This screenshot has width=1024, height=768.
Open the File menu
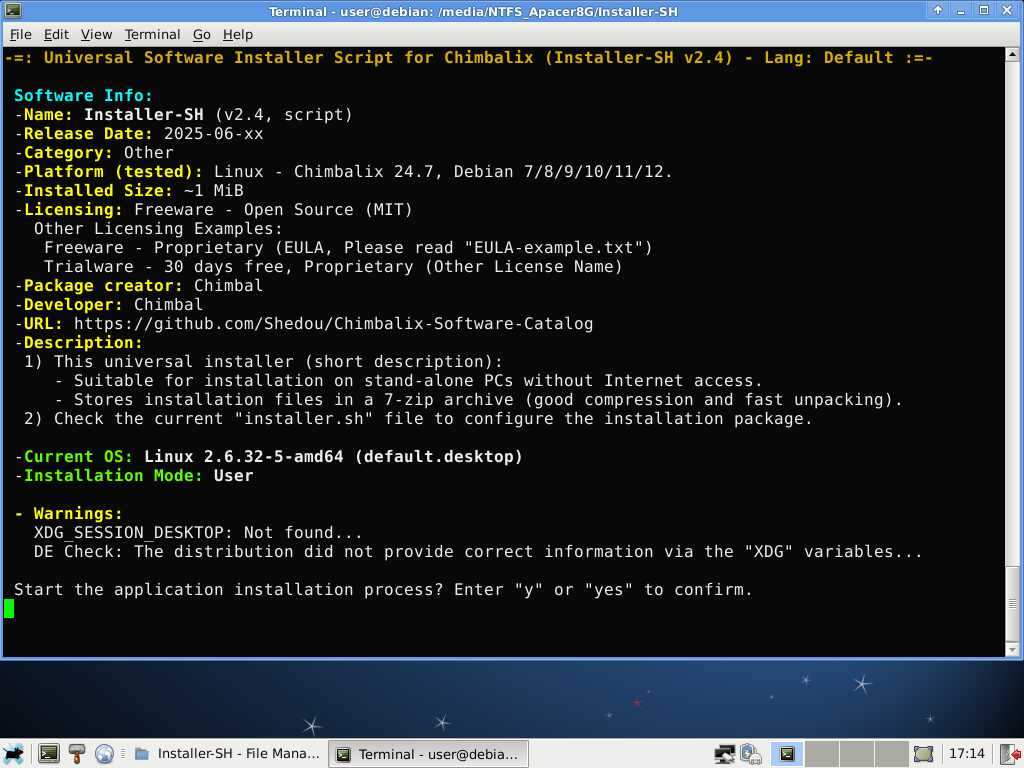[x=20, y=35]
